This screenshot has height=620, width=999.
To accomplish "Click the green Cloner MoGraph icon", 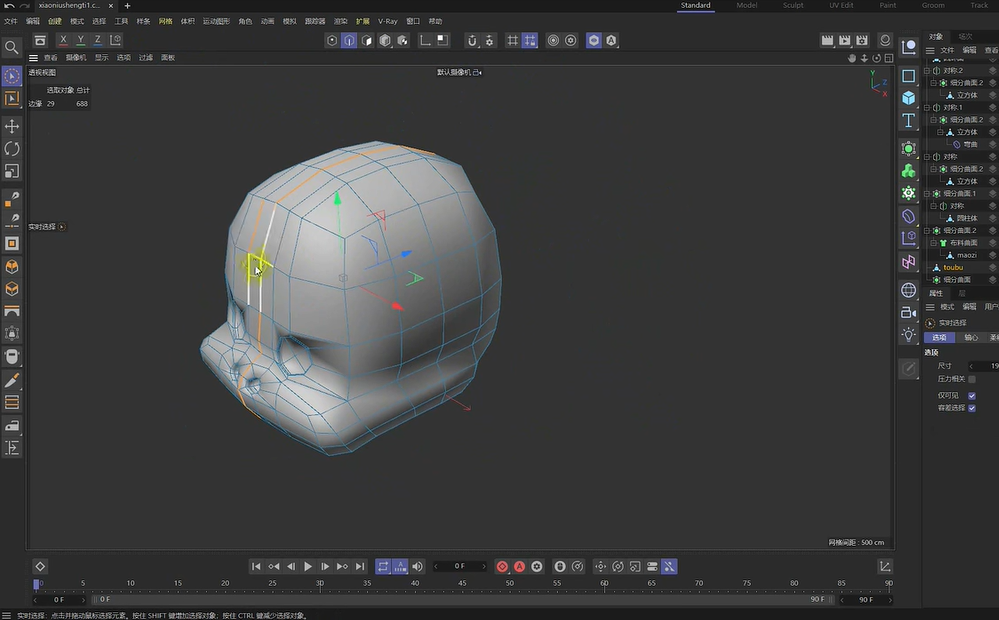I will point(909,171).
